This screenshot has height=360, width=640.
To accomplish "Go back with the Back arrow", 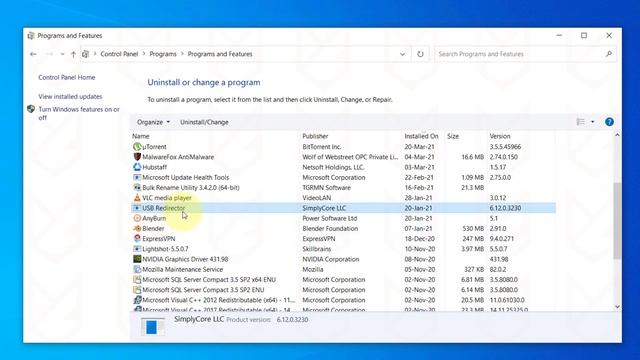I will (33, 54).
